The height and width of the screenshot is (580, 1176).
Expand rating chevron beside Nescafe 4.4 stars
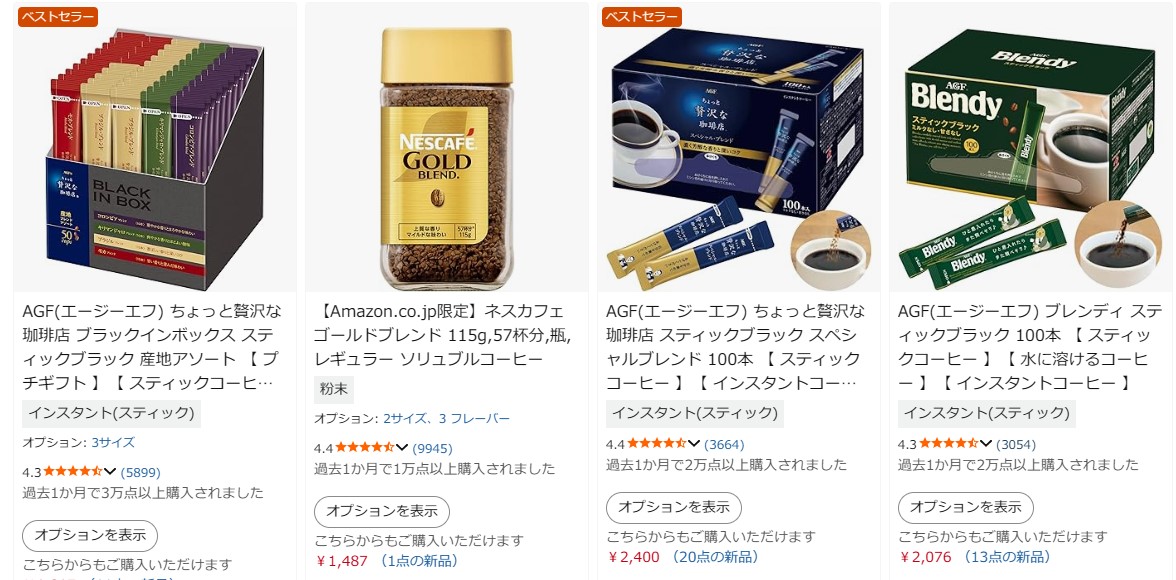coord(402,448)
